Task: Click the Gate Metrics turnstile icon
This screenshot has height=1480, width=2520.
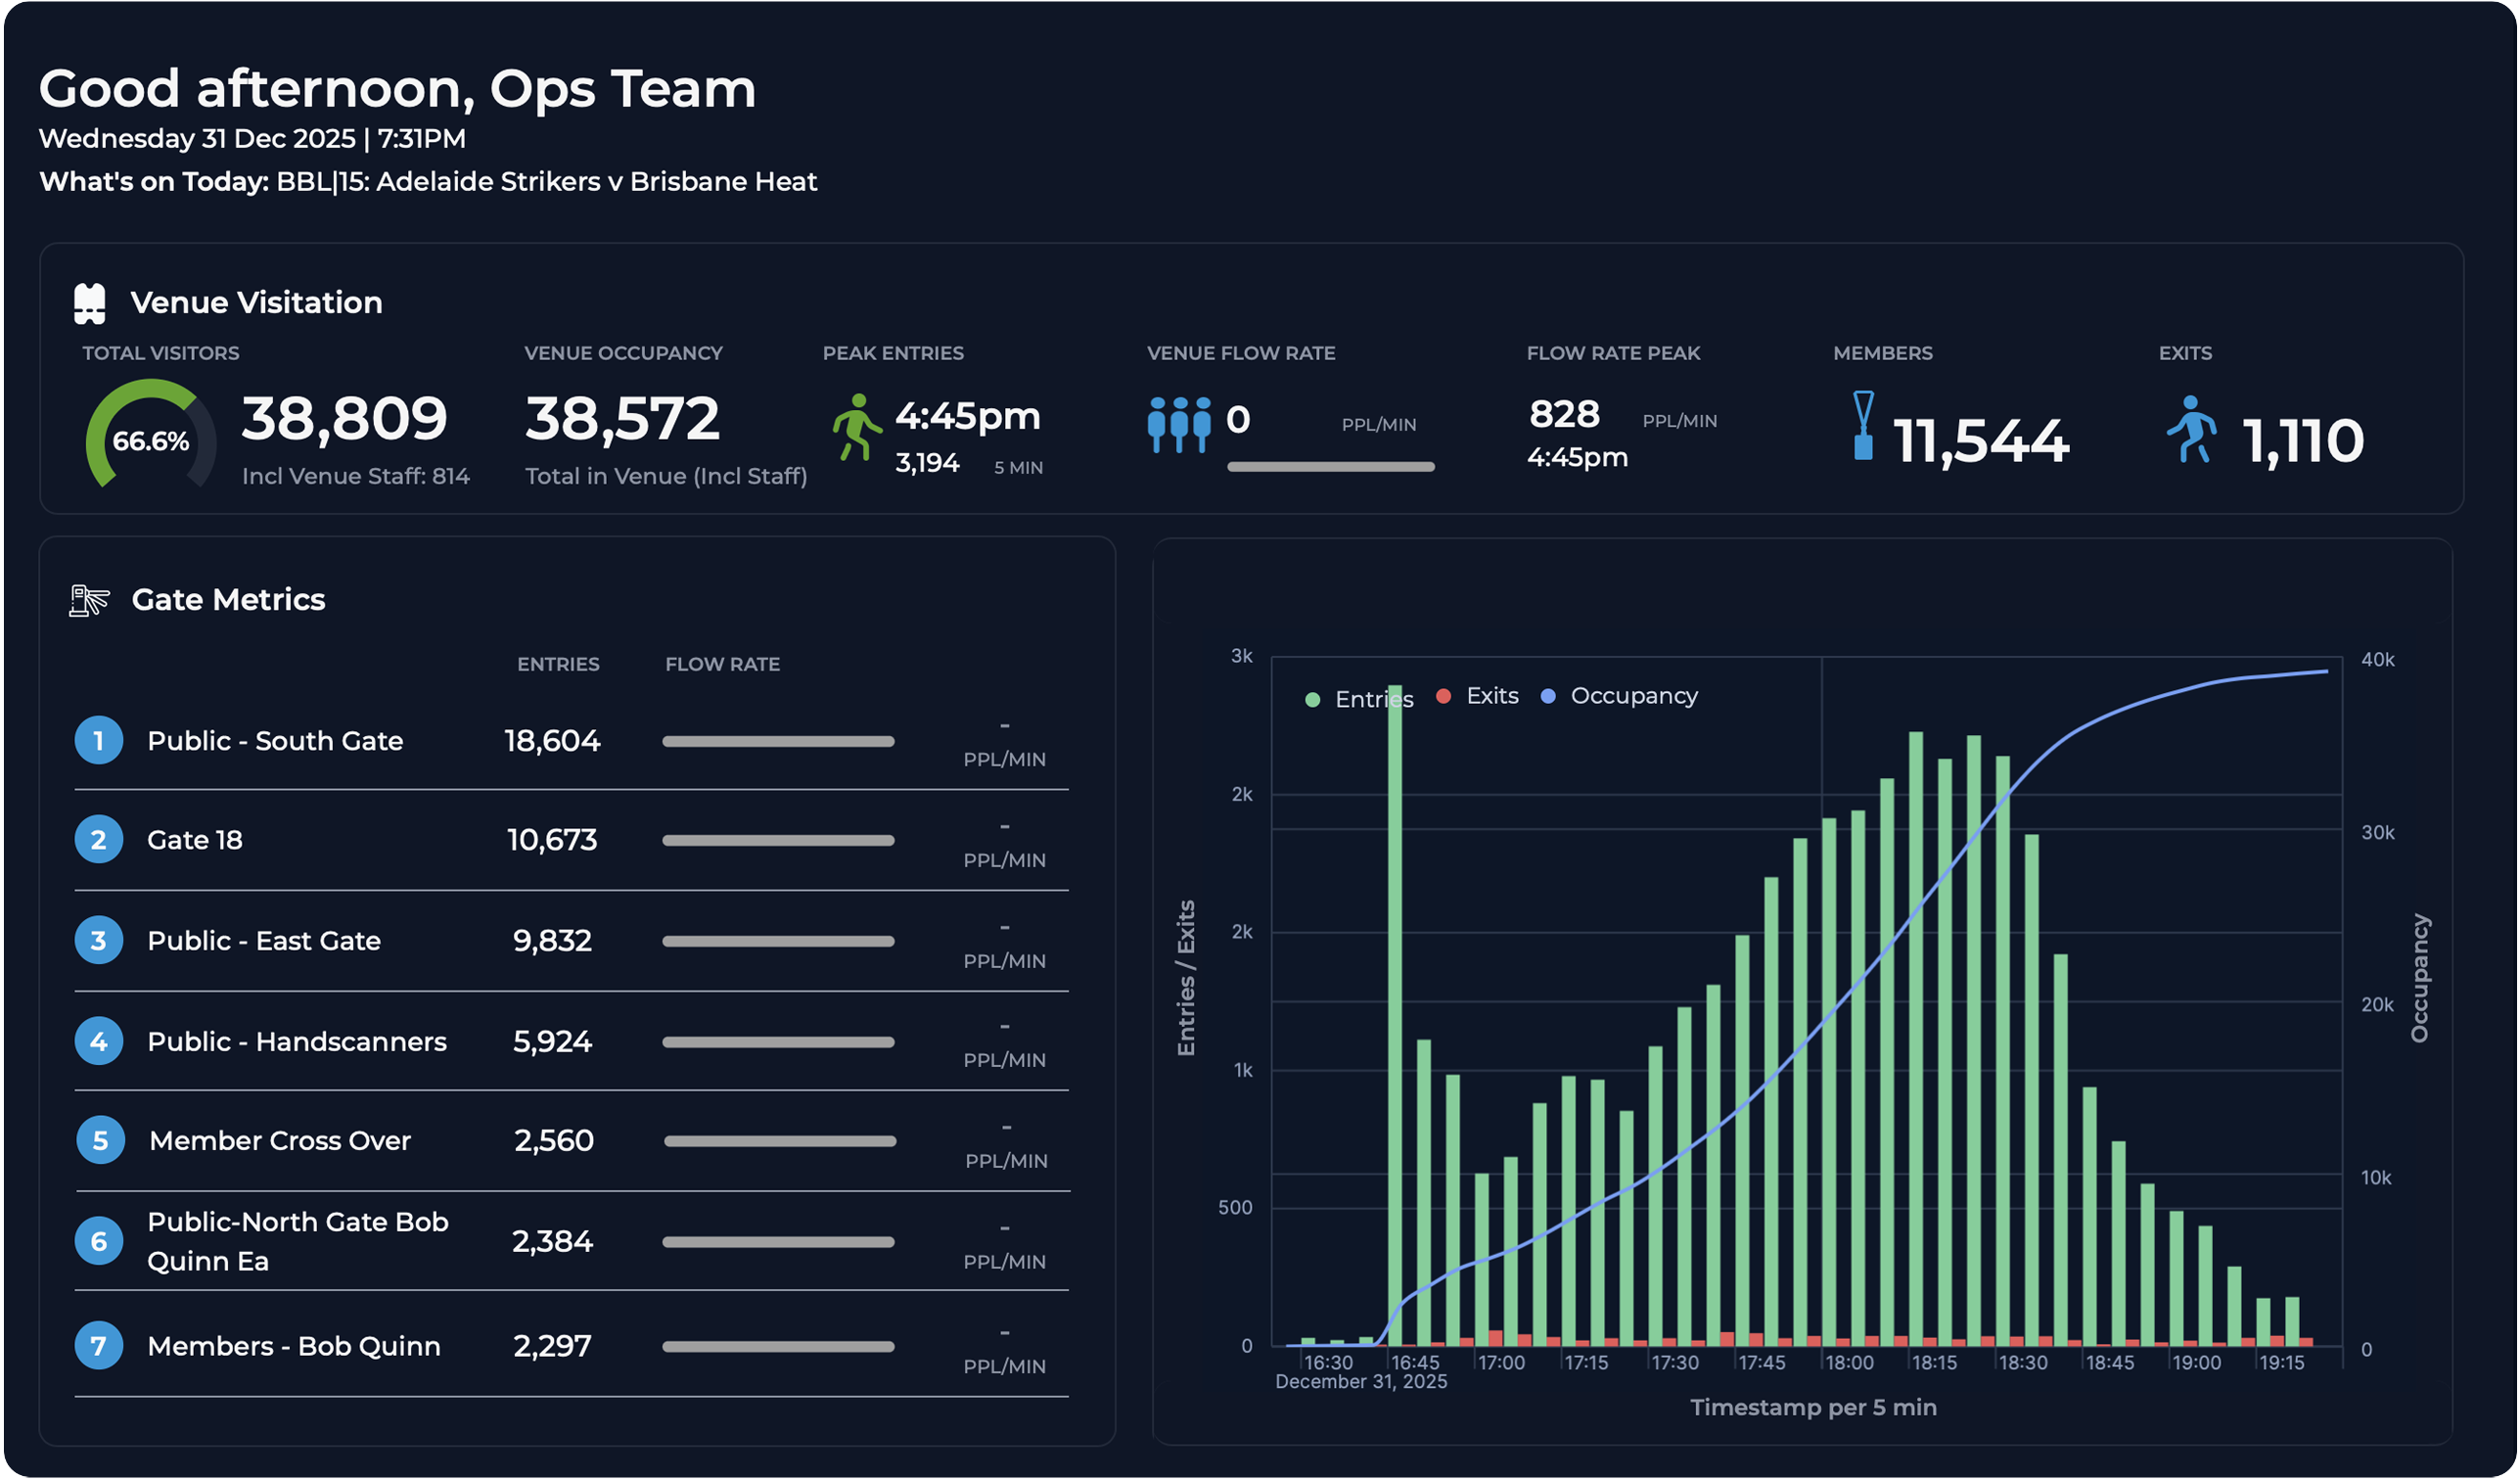Action: (x=89, y=600)
